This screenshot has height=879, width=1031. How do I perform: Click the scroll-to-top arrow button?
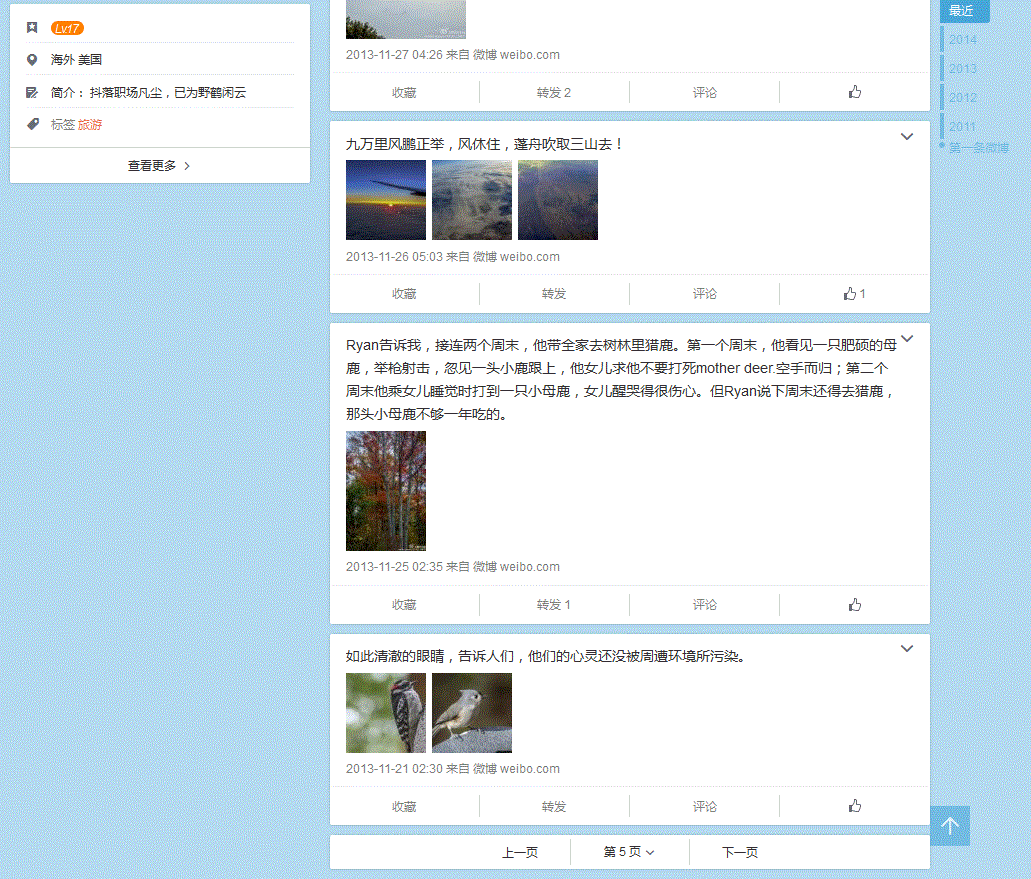tap(950, 826)
